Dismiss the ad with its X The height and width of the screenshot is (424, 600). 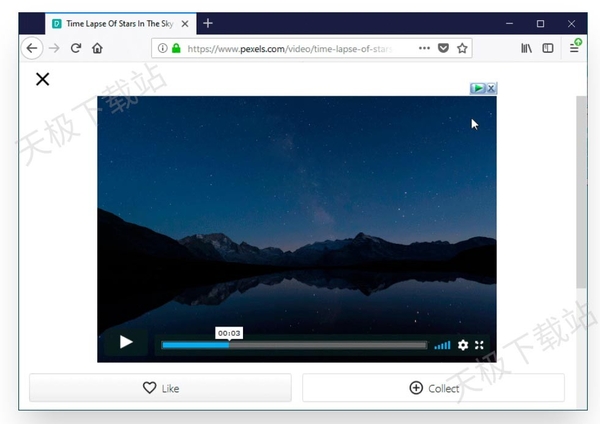click(491, 88)
